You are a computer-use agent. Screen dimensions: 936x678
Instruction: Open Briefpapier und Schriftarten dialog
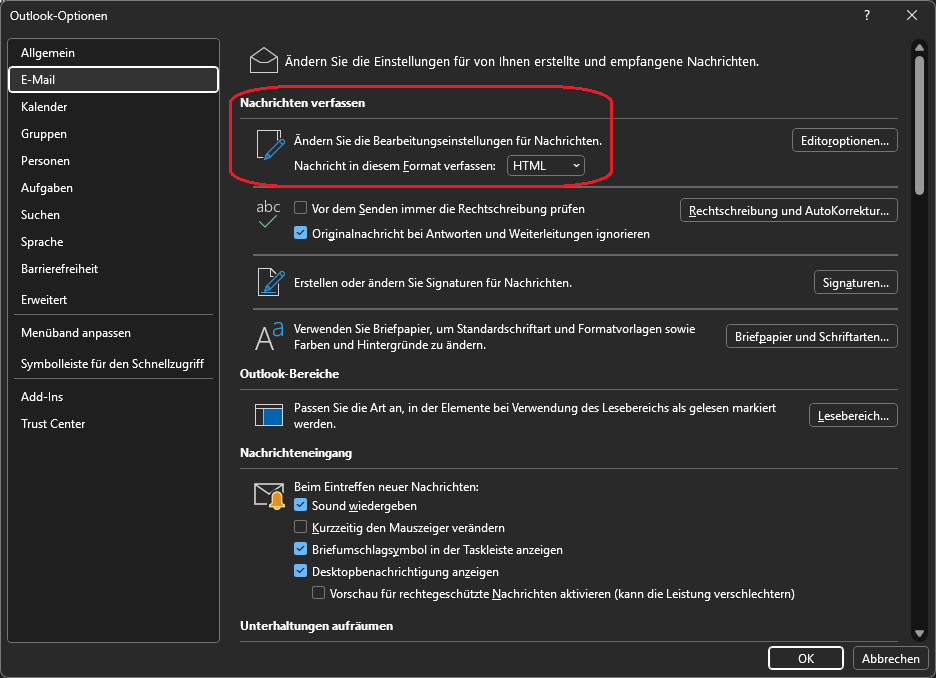[x=811, y=336]
